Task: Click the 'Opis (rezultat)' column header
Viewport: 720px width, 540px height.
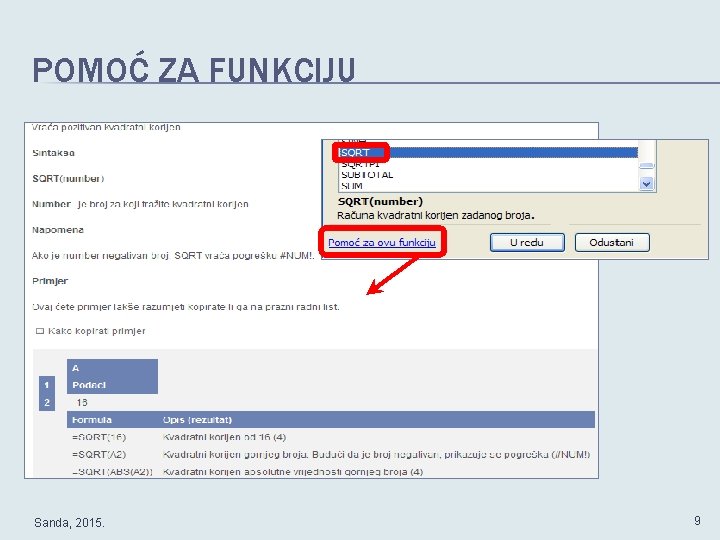Action: coord(197,420)
